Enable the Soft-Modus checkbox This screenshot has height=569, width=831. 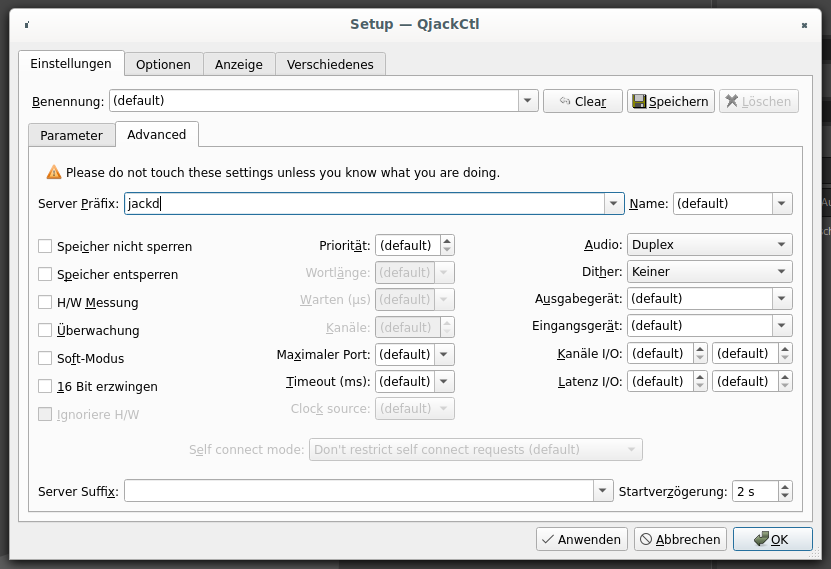[x=45, y=358]
